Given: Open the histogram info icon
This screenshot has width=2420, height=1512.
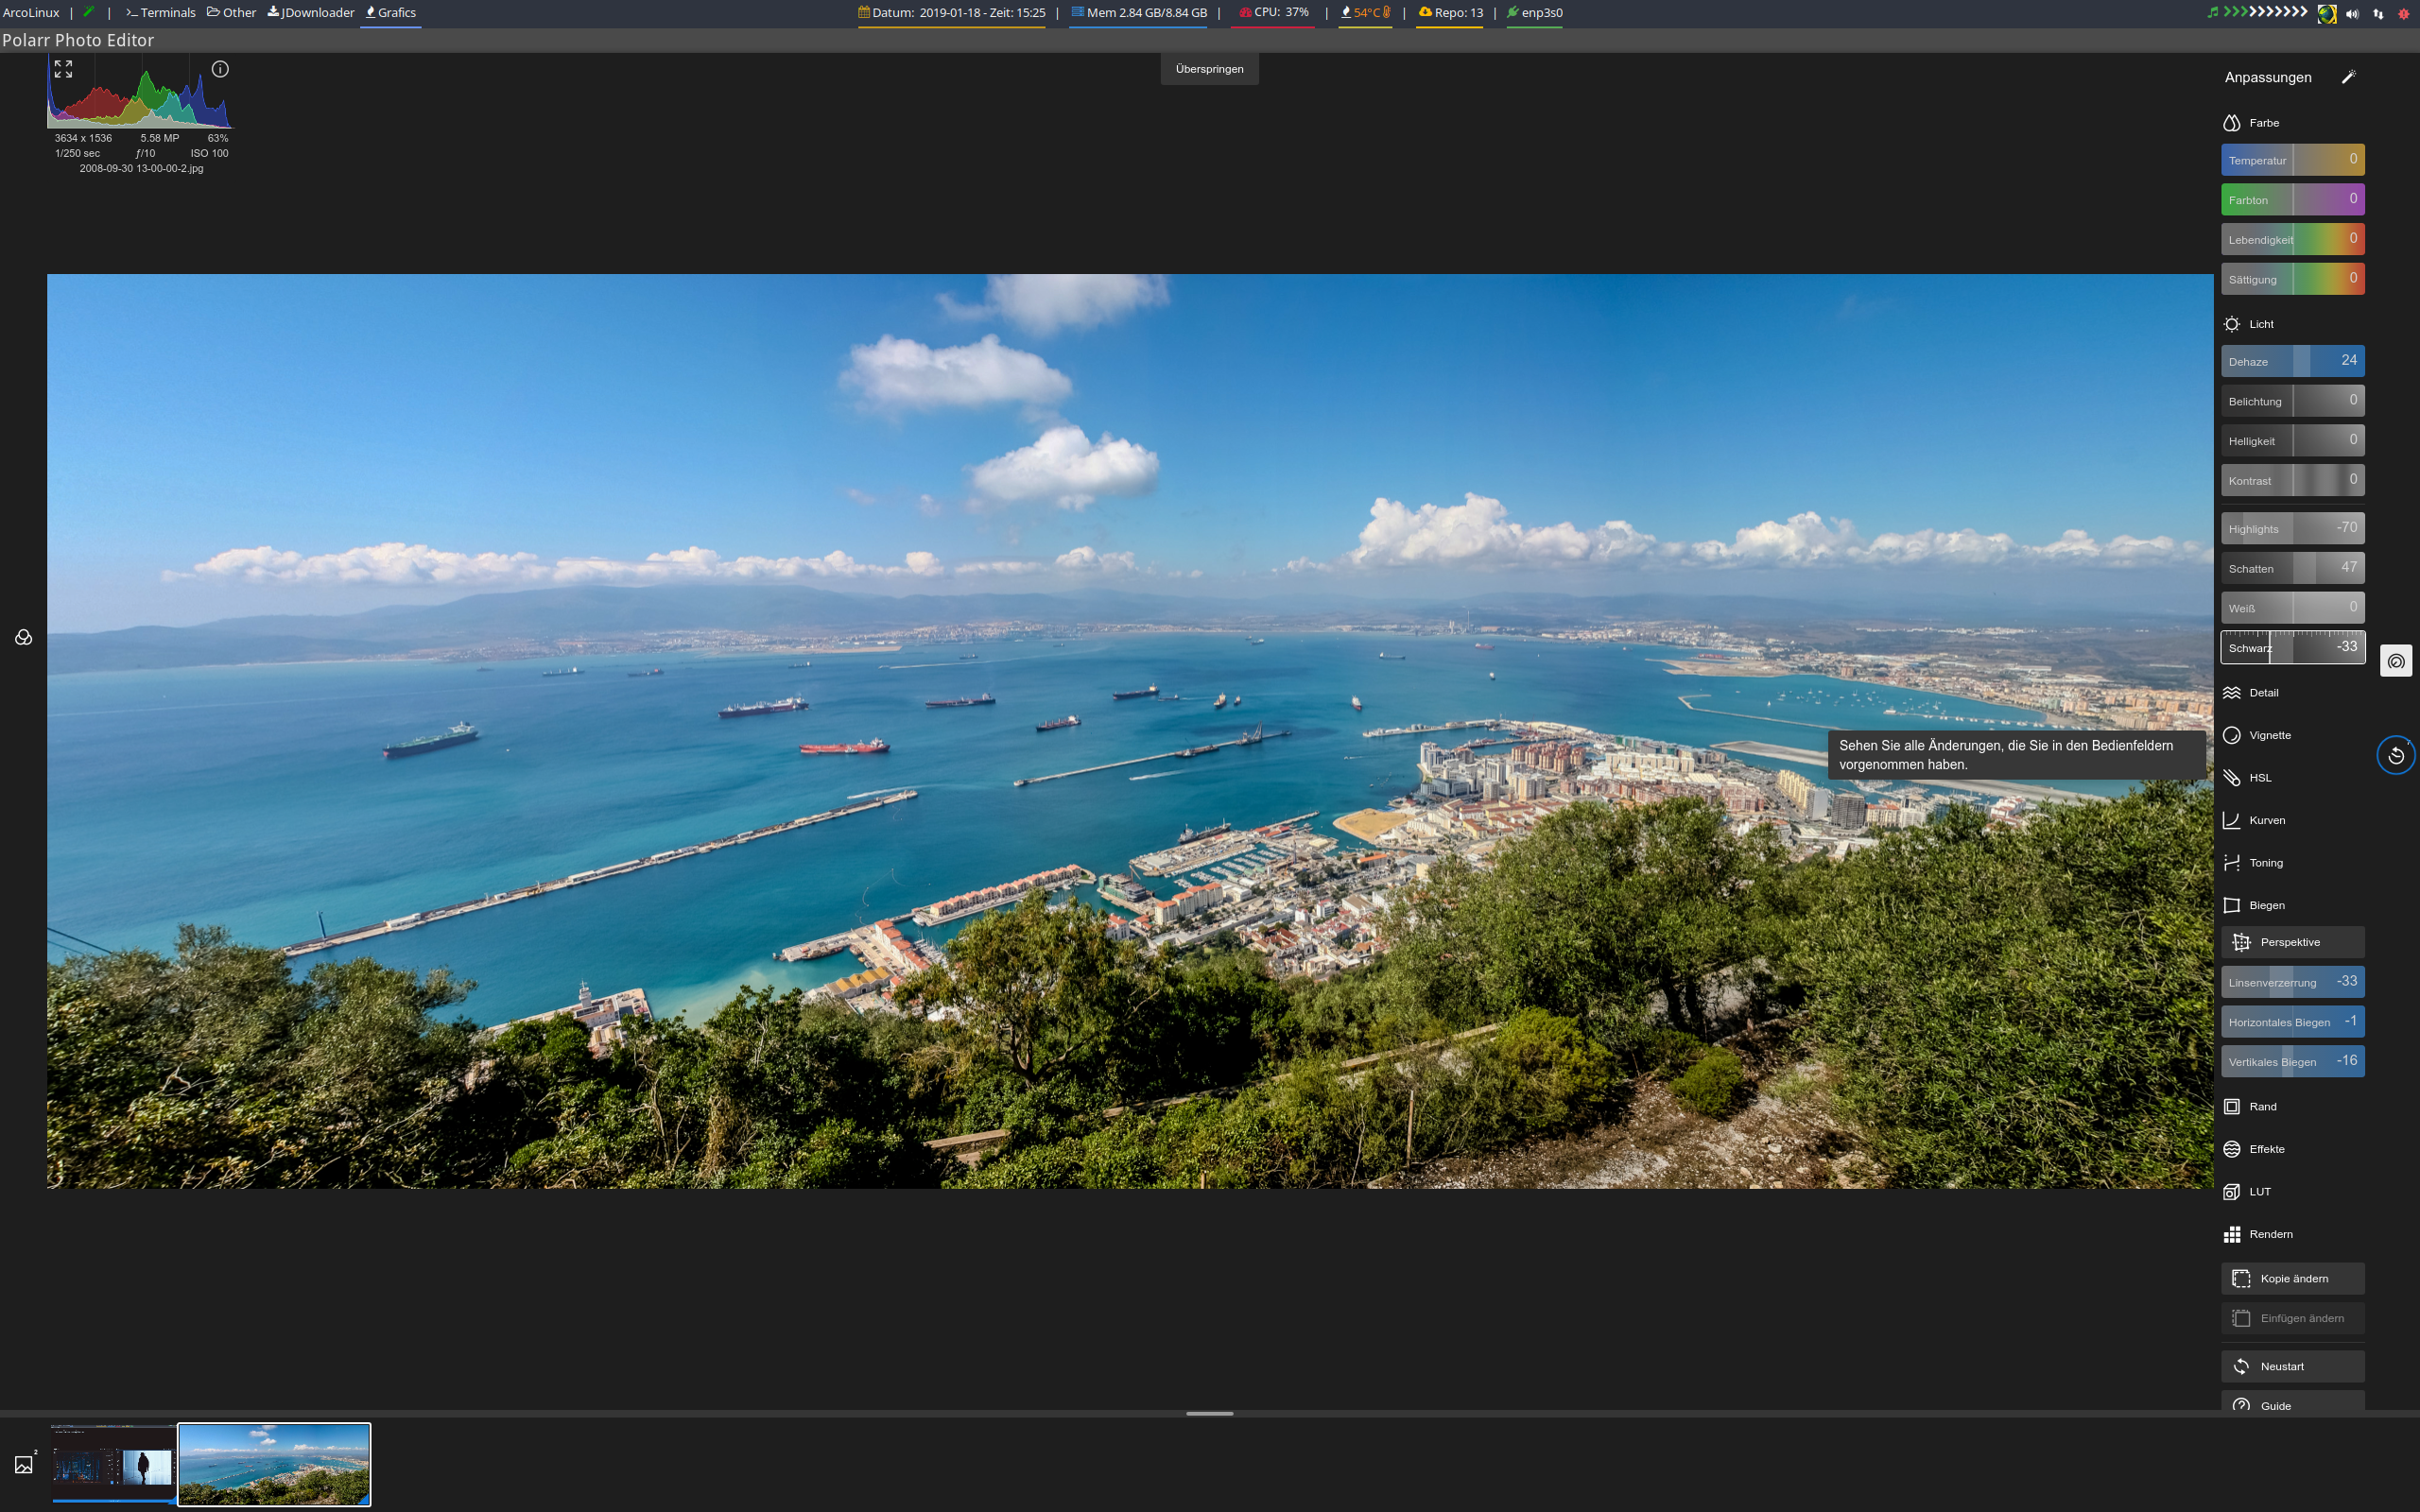Looking at the screenshot, I should point(220,69).
